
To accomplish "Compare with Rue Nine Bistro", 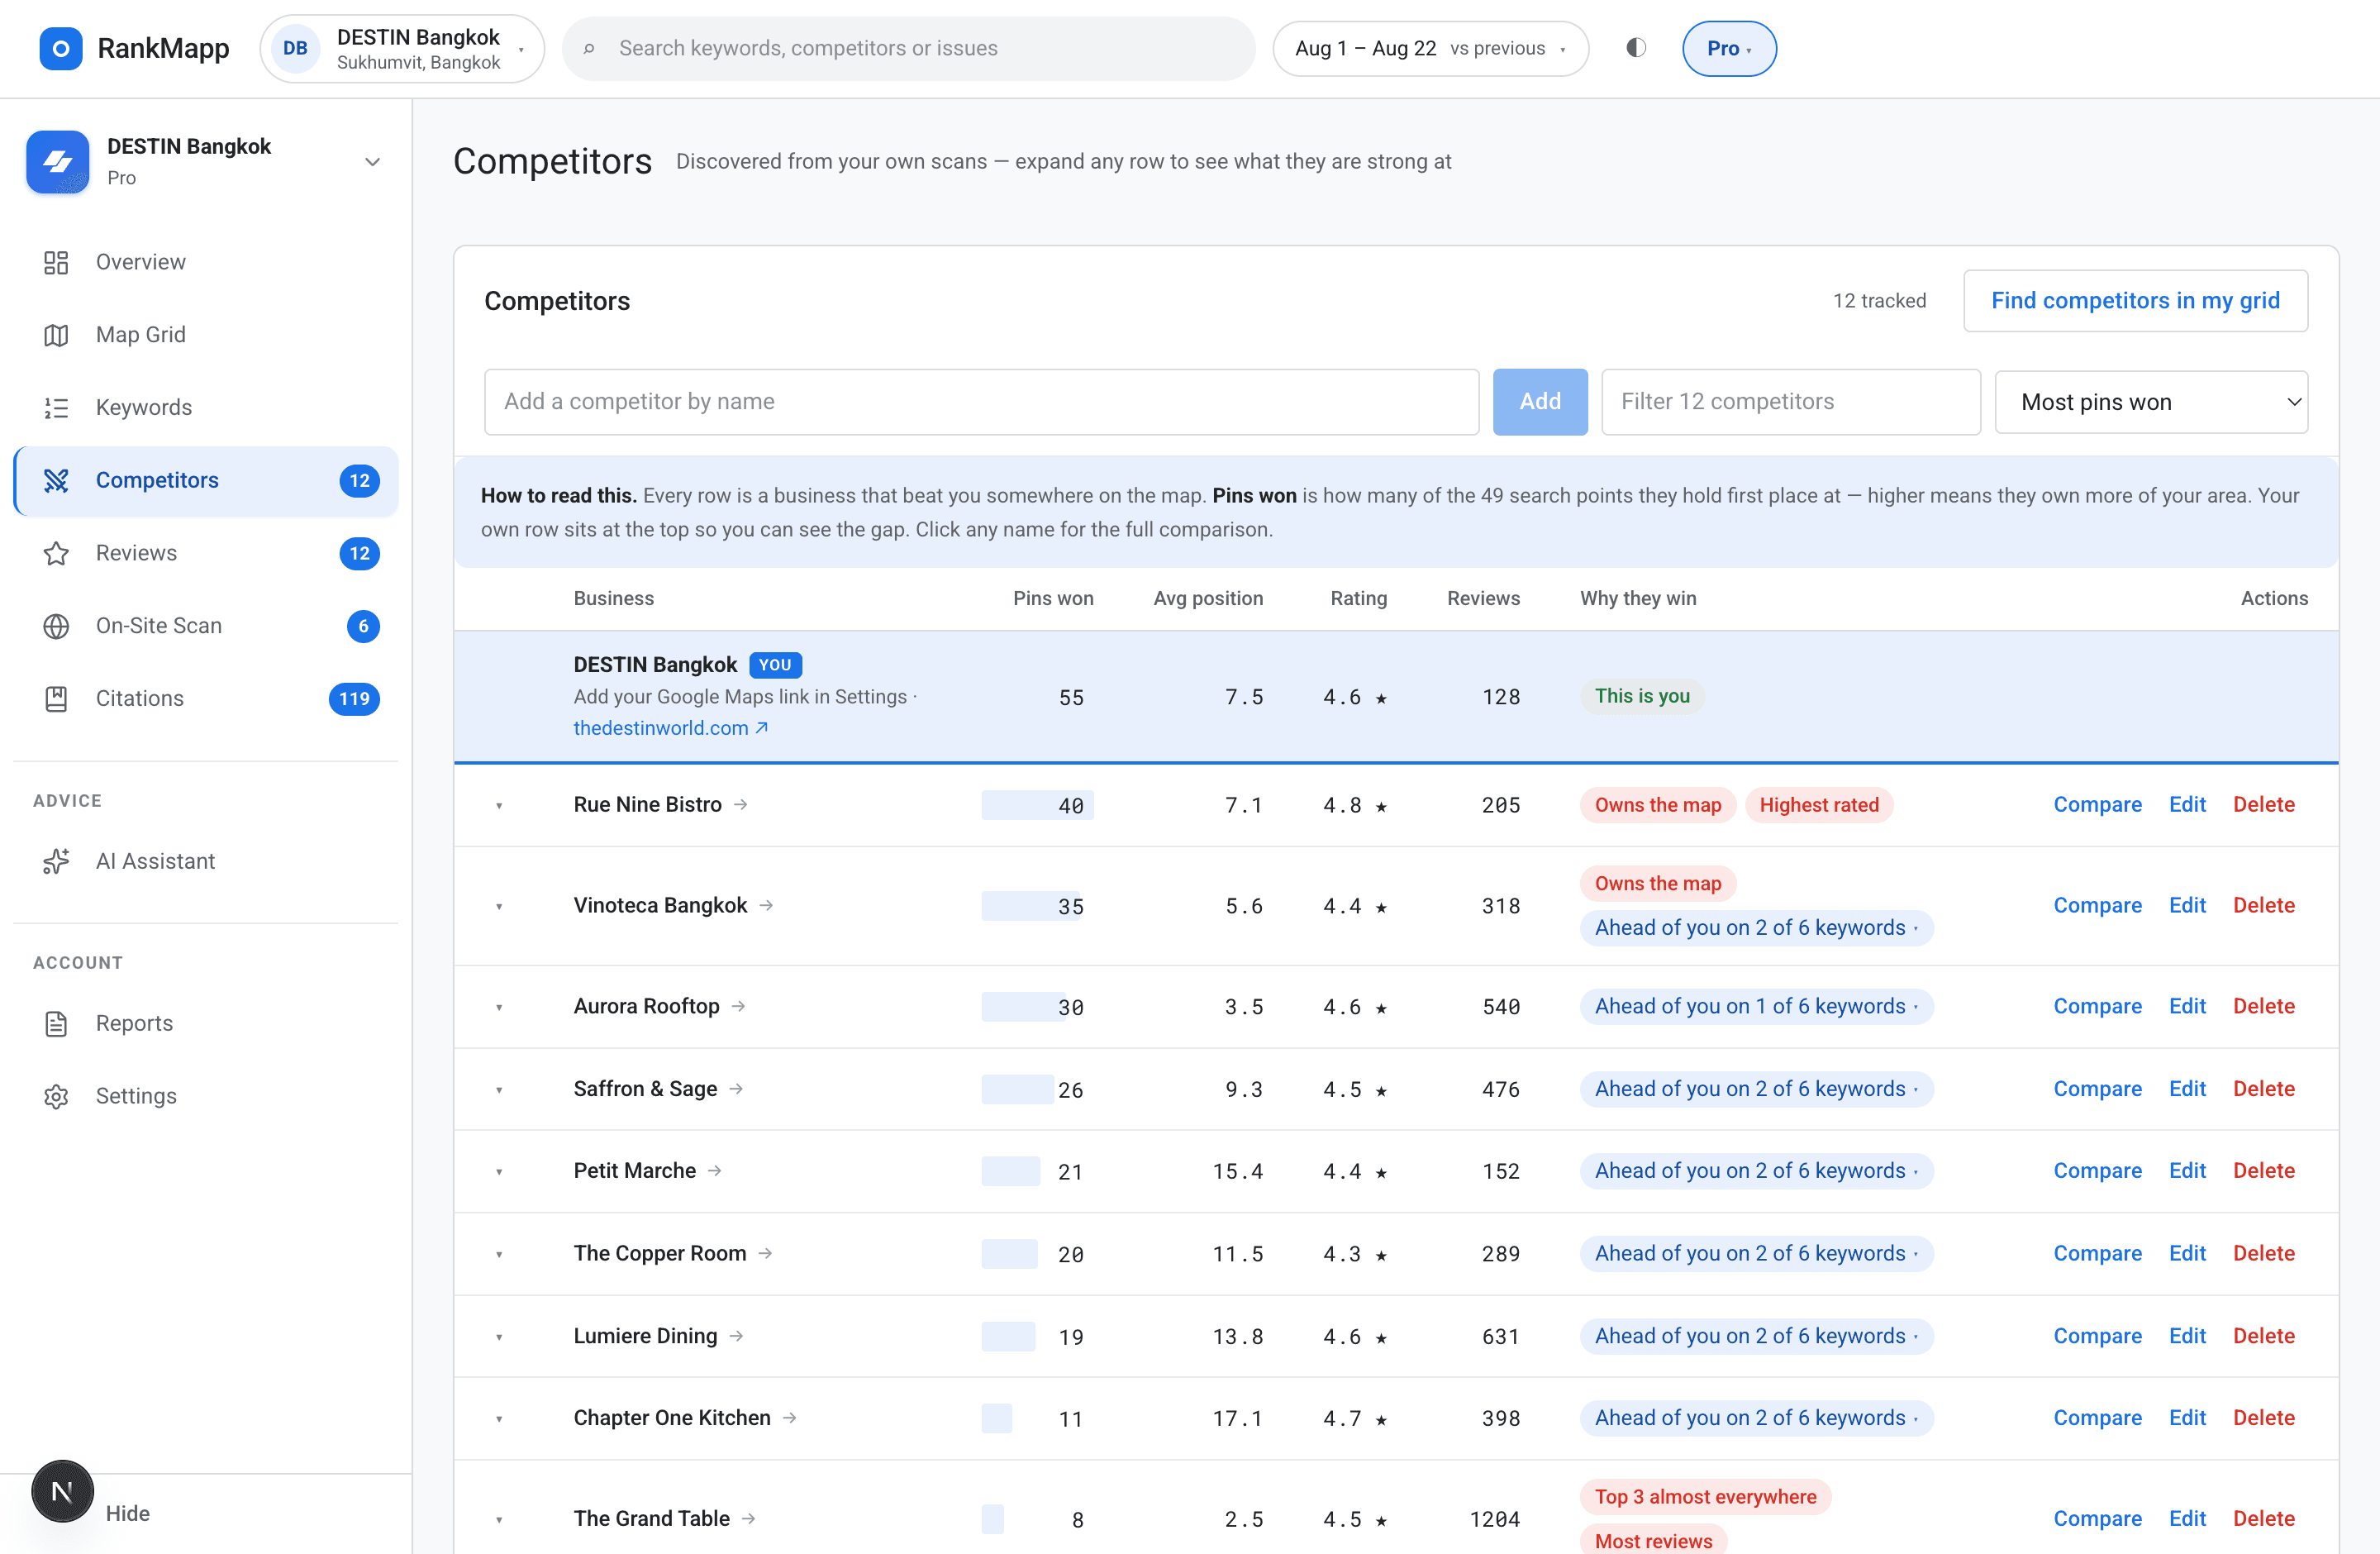I will pyautogui.click(x=2097, y=805).
